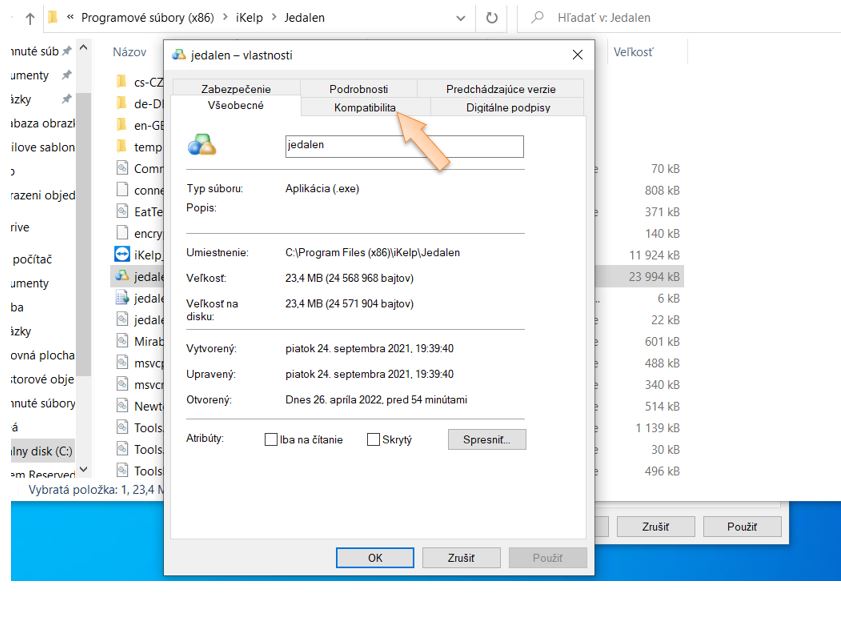Toggle the 'Skrytý' checkbox
The image size is (841, 626).
click(x=374, y=440)
